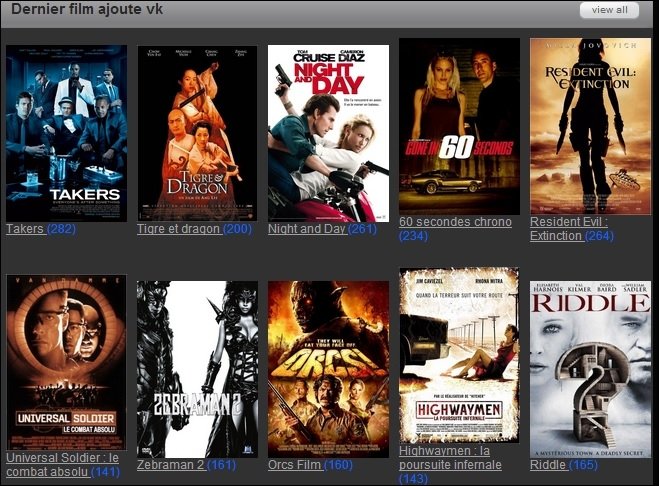Follow the Orcs Film title link

click(294, 465)
